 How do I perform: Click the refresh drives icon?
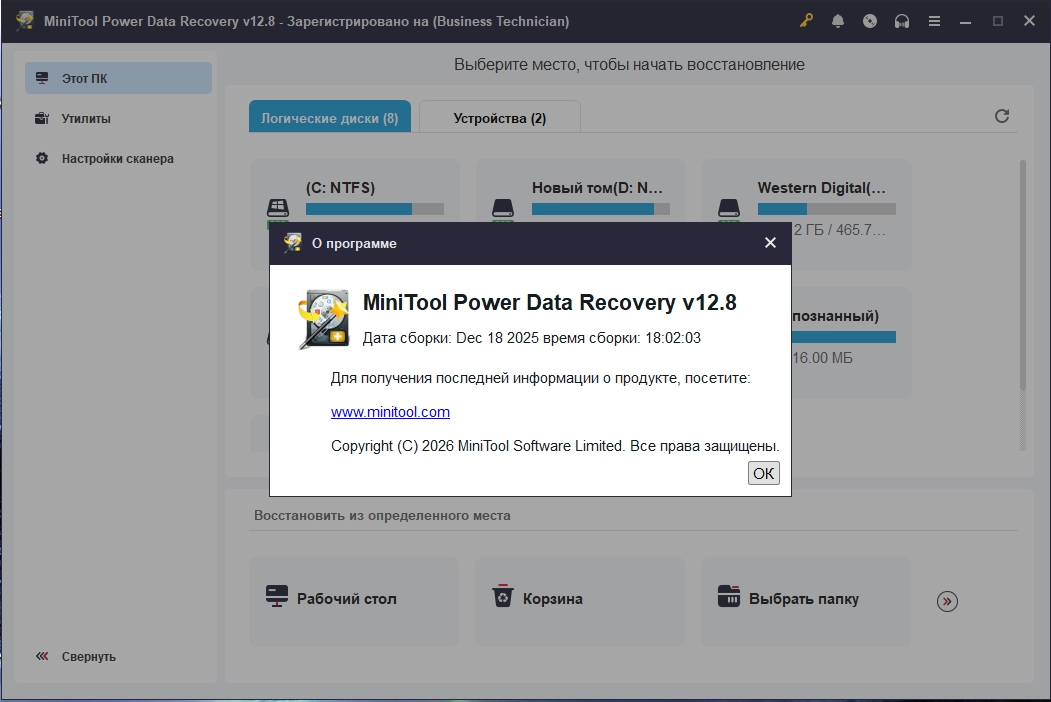coord(1001,116)
